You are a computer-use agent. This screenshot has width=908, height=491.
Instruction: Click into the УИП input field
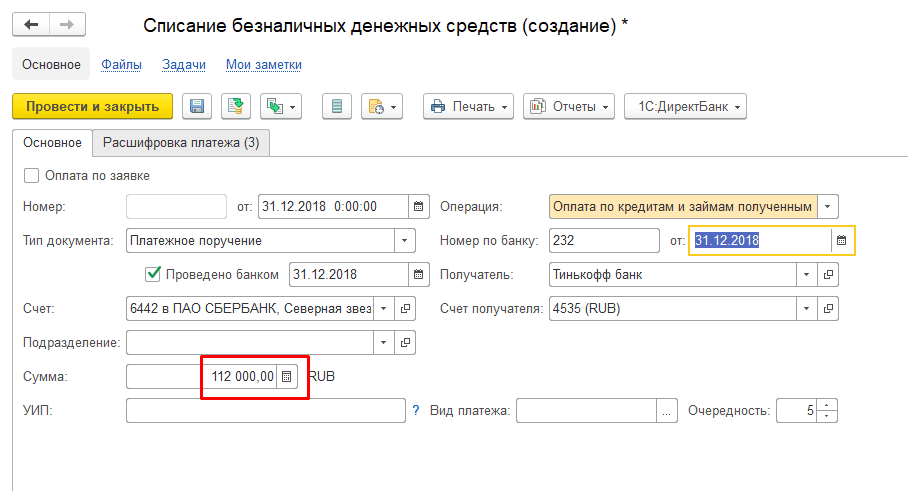pos(266,411)
